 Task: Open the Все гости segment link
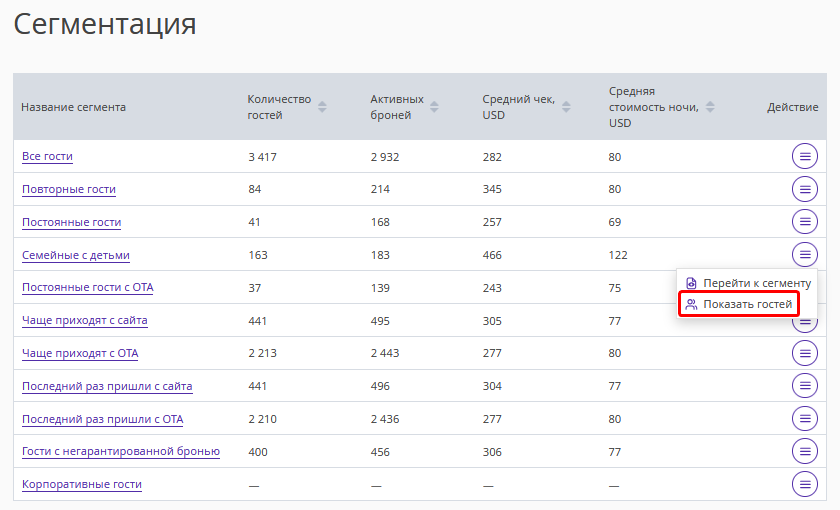[47, 157]
